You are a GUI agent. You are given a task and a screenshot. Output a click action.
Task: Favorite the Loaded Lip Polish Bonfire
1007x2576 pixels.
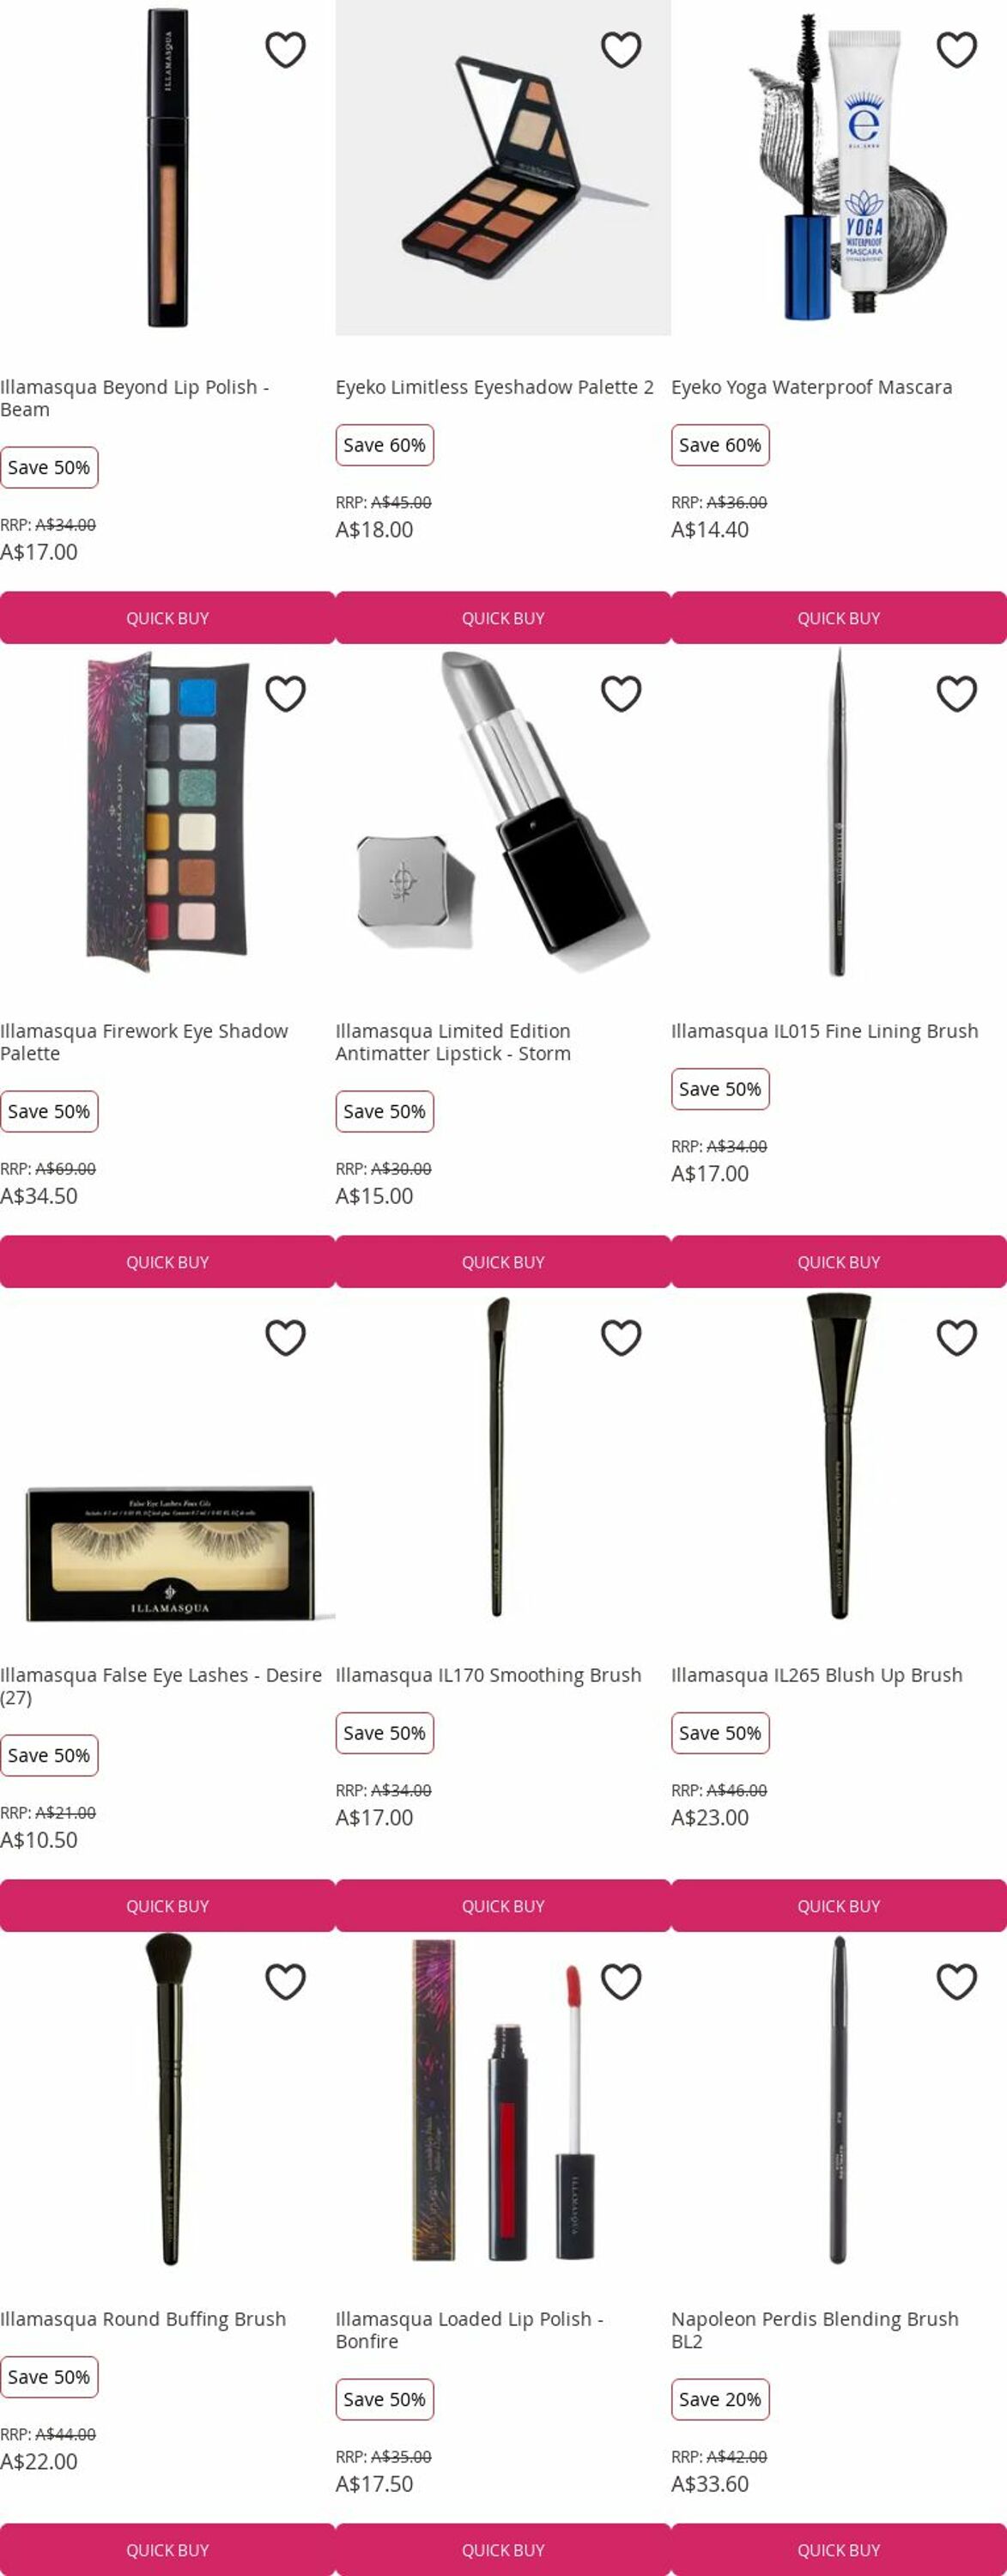621,1982
